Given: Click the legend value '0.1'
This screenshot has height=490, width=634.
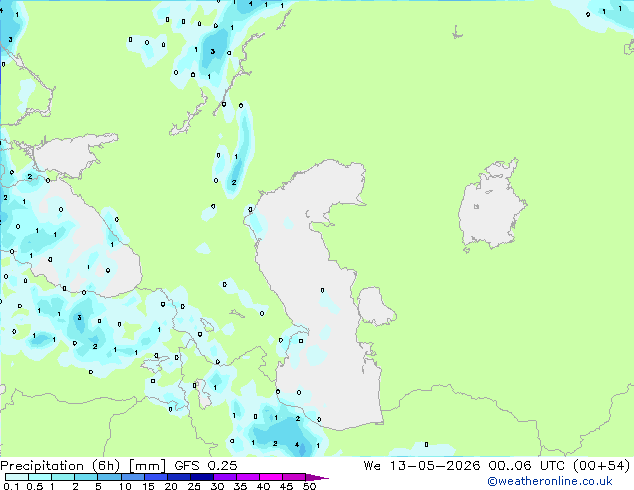Looking at the screenshot, I should [x=12, y=486].
